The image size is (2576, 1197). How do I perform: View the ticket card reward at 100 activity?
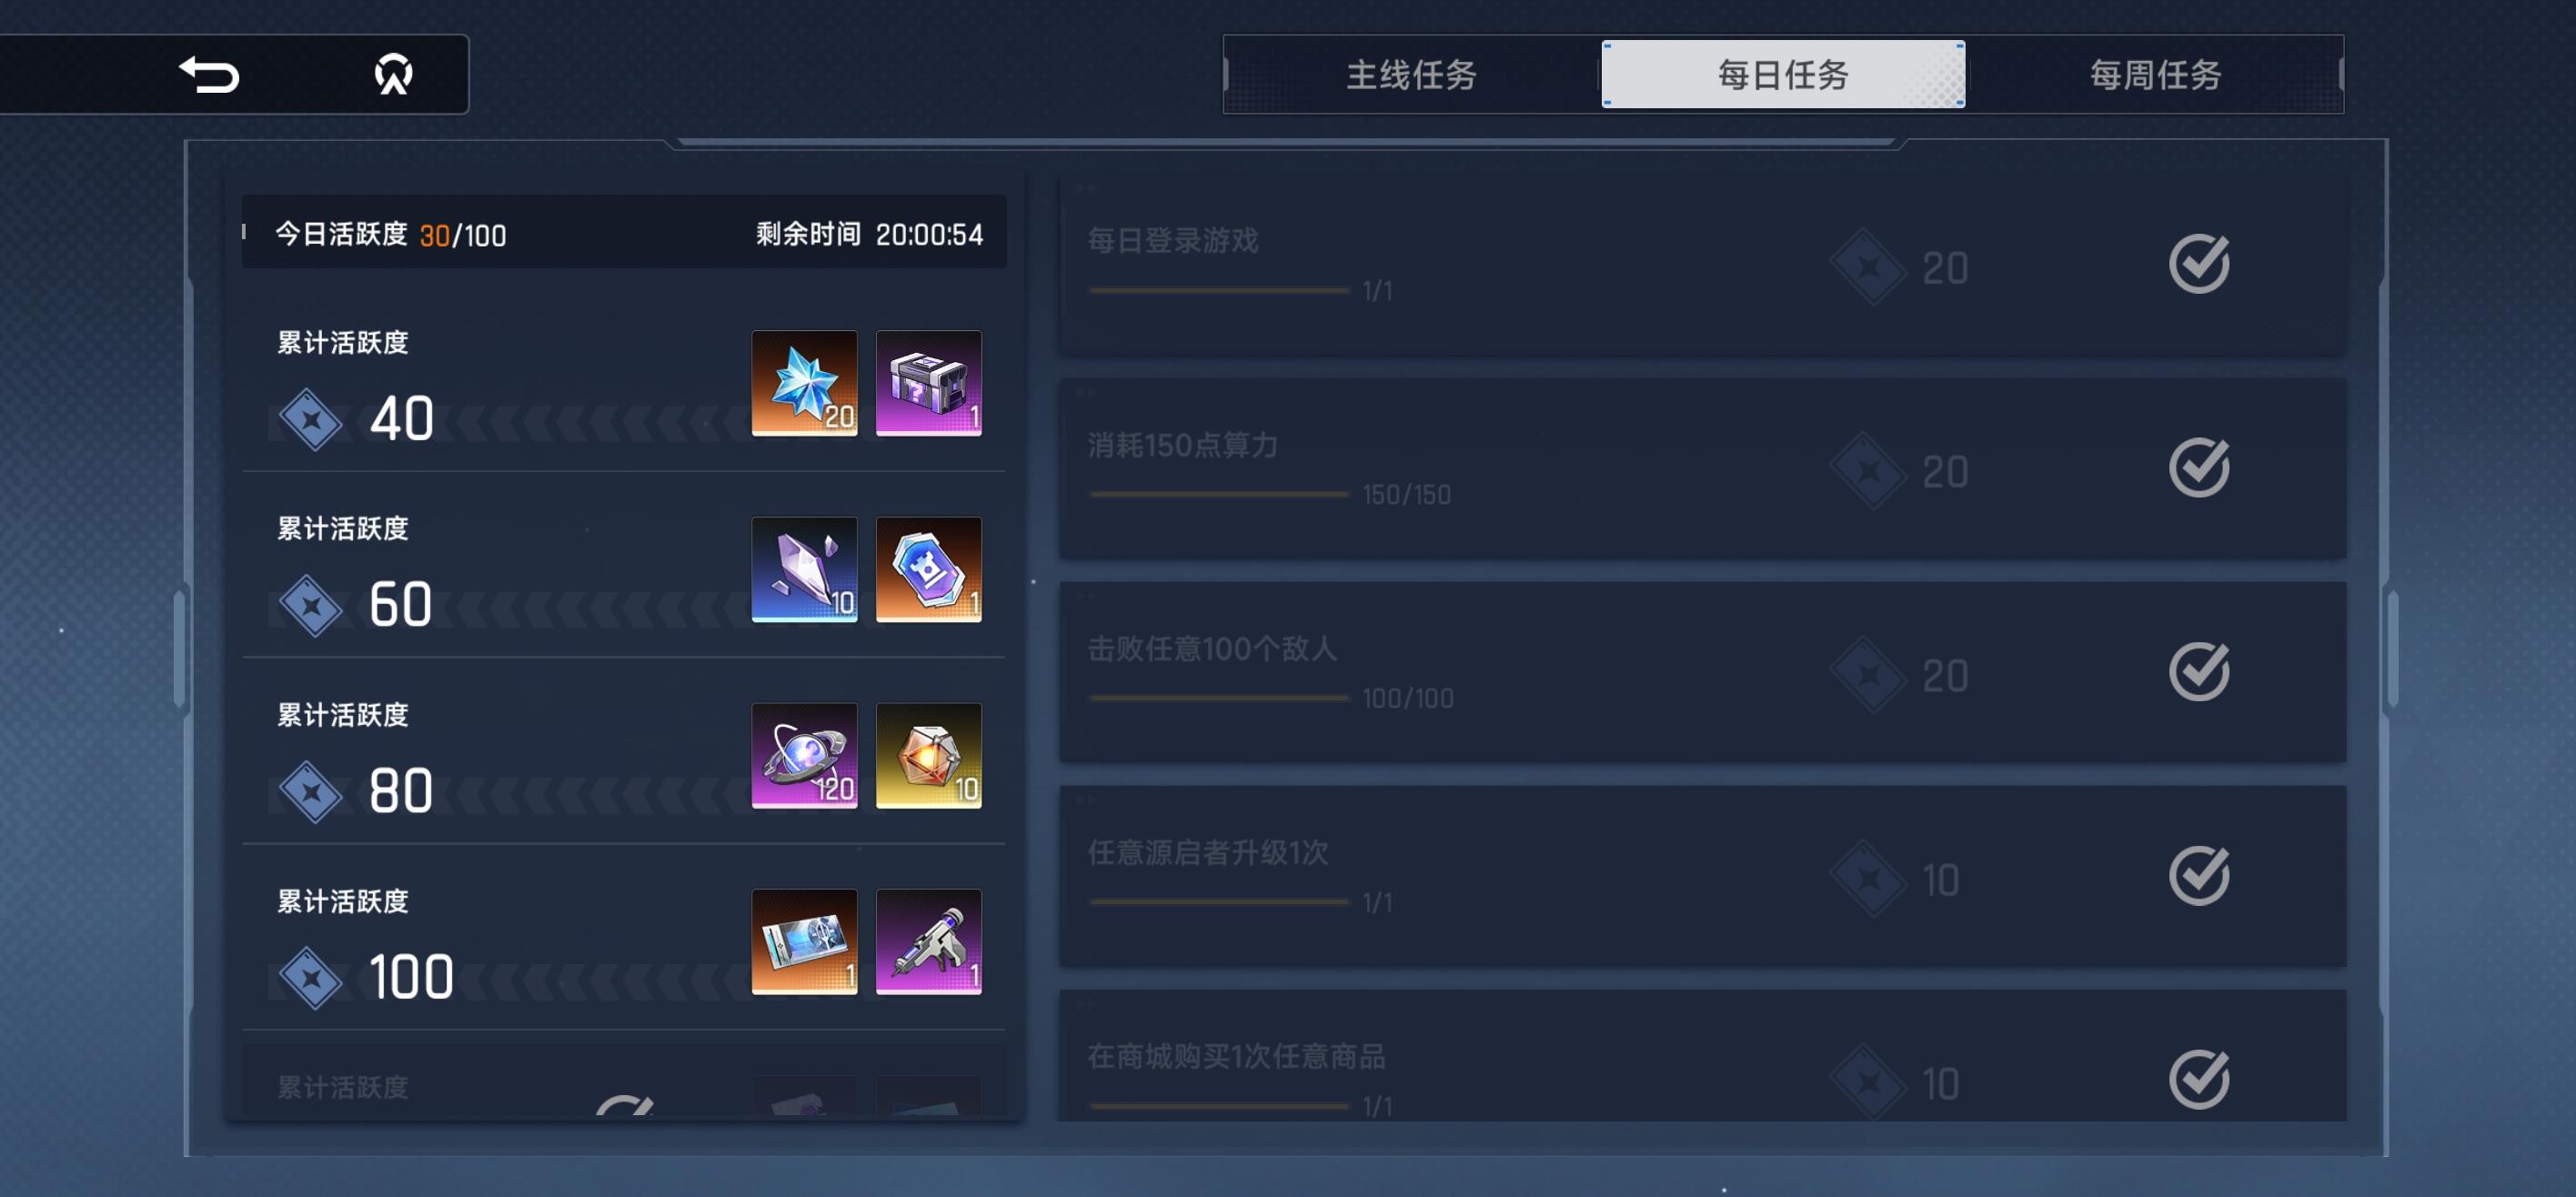click(x=804, y=941)
